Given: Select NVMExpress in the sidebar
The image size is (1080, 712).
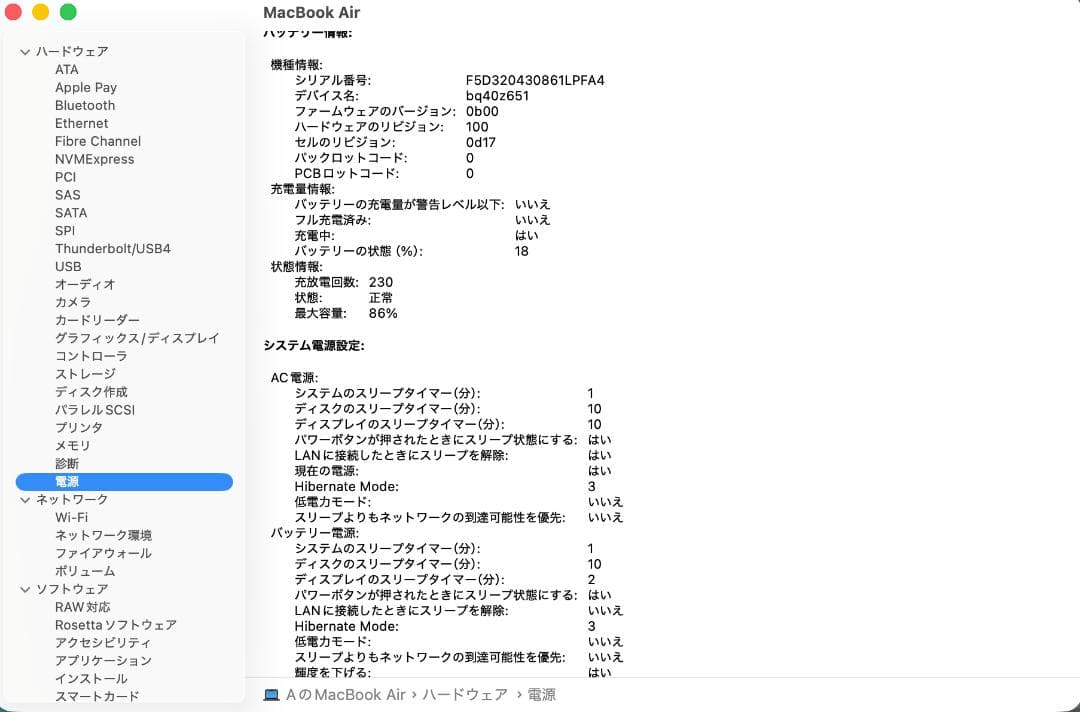Looking at the screenshot, I should [x=95, y=159].
